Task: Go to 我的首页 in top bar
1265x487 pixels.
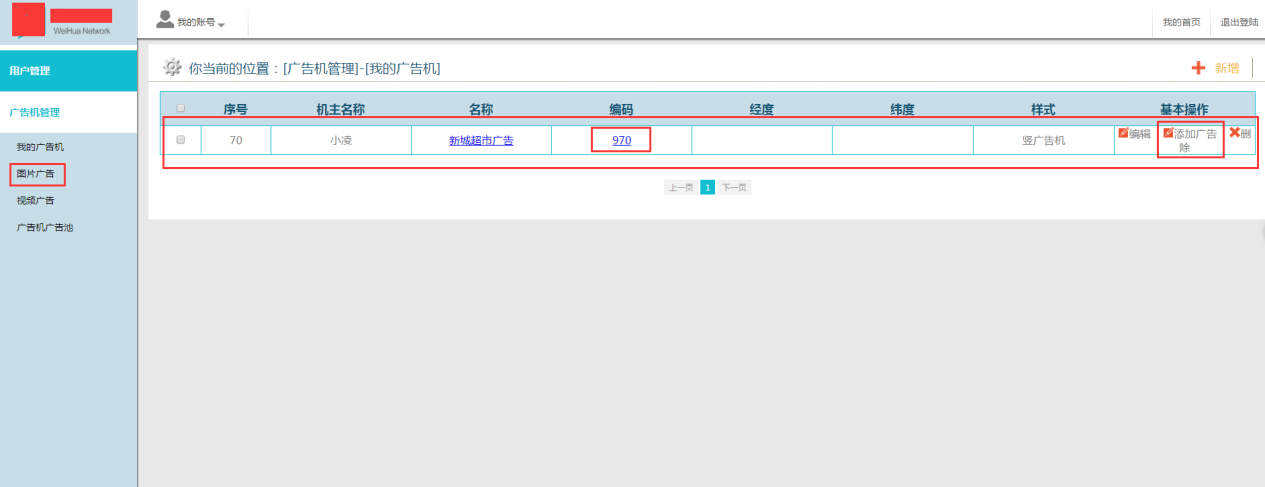Action: pos(1181,22)
